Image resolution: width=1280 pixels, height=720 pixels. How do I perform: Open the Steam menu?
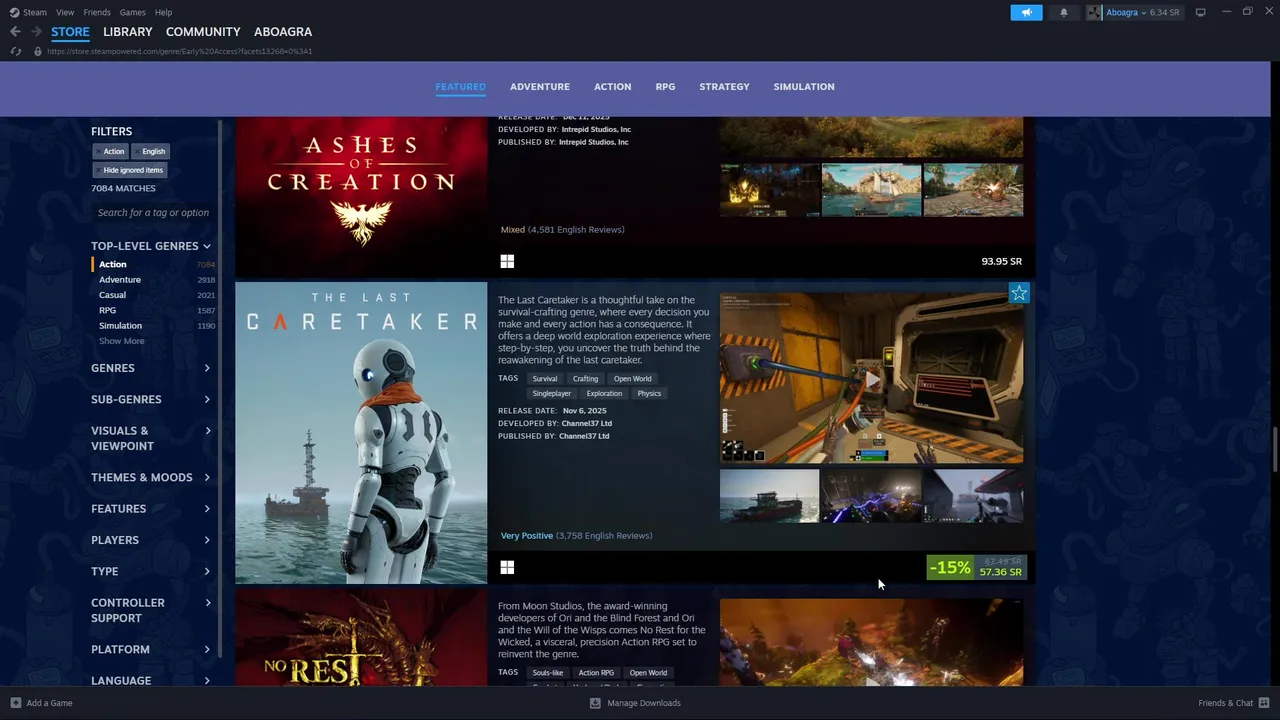coord(35,12)
